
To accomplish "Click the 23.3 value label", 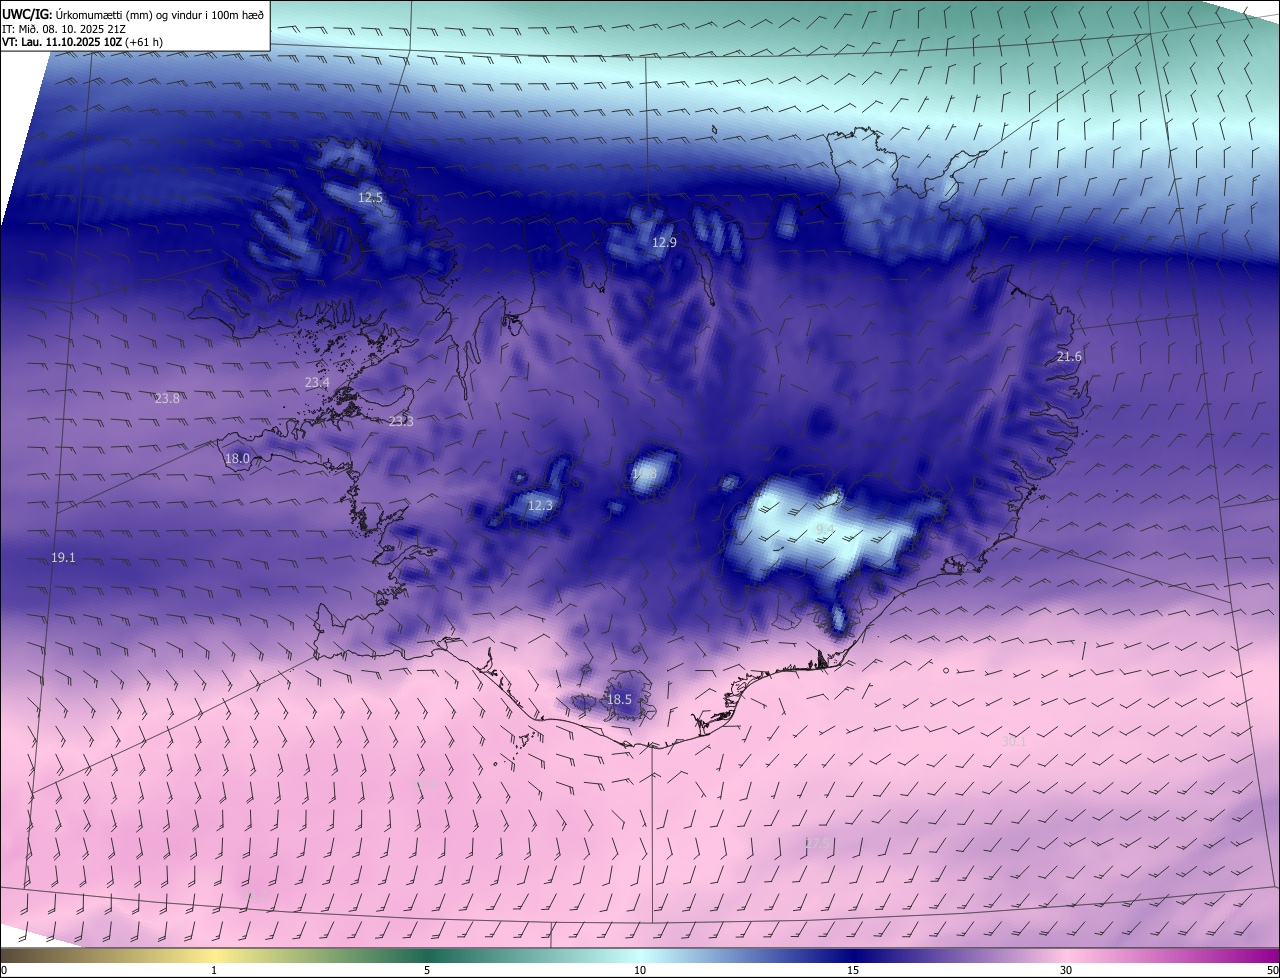I will click(x=401, y=421).
